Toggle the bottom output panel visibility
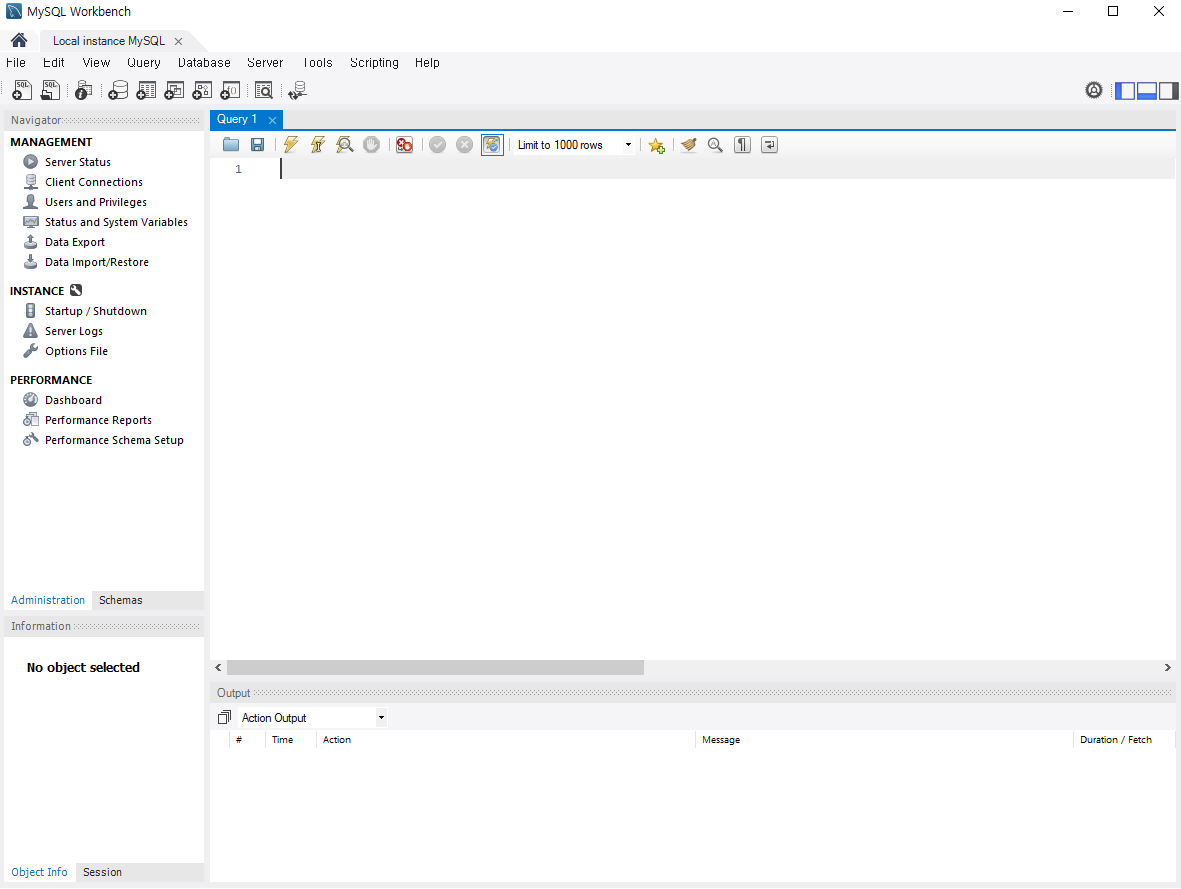This screenshot has height=889, width=1181. 1147,90
